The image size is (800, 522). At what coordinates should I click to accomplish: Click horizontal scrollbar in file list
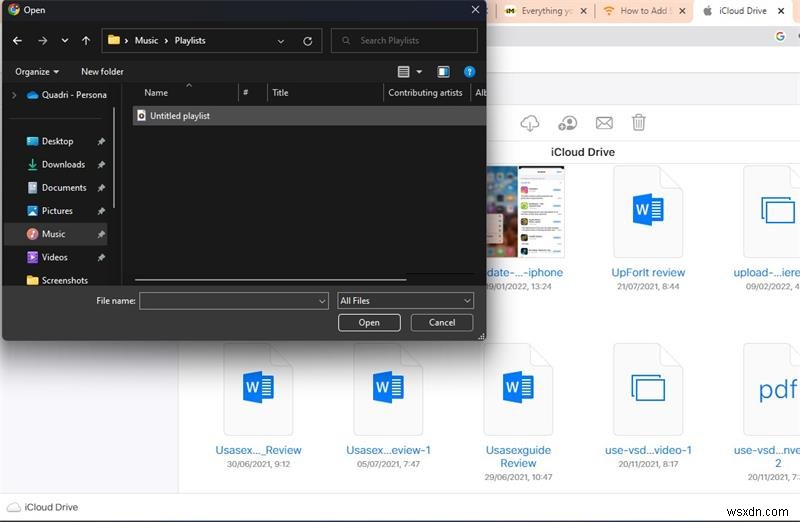pyautogui.click(x=270, y=280)
